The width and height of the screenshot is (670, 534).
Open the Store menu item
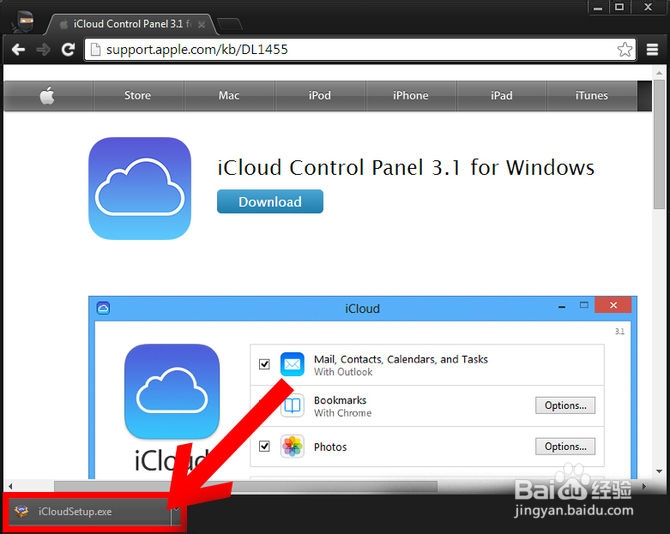click(138, 95)
